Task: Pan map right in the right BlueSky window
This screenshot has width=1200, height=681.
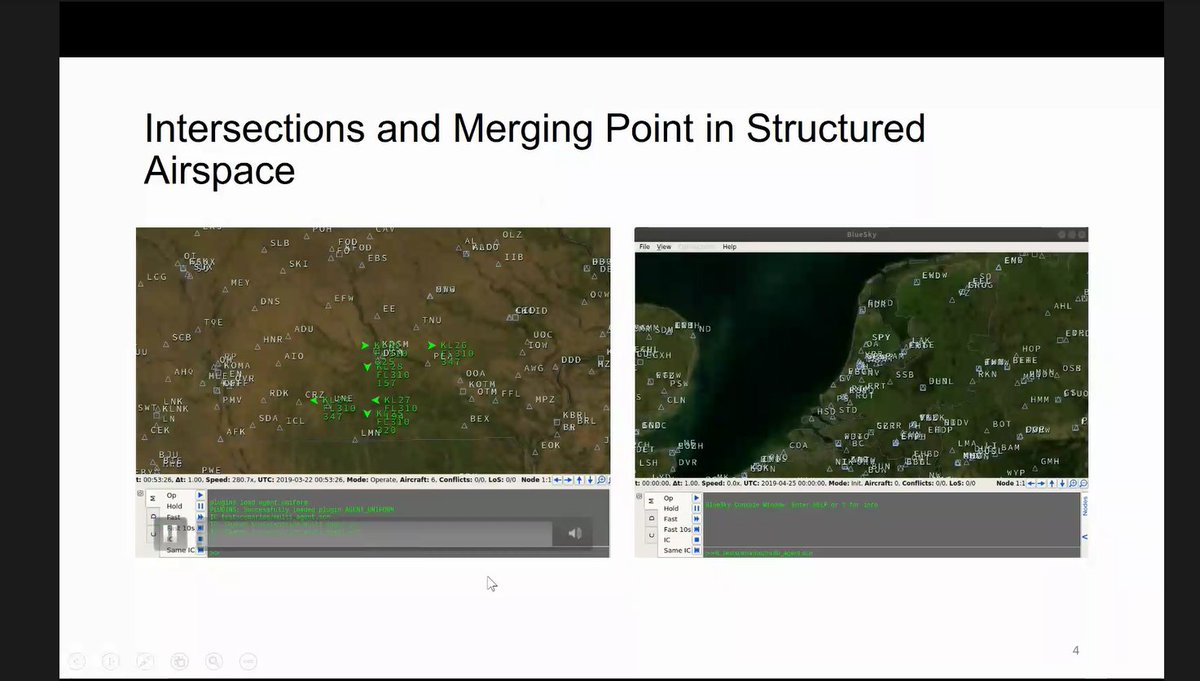Action: coord(1041,483)
